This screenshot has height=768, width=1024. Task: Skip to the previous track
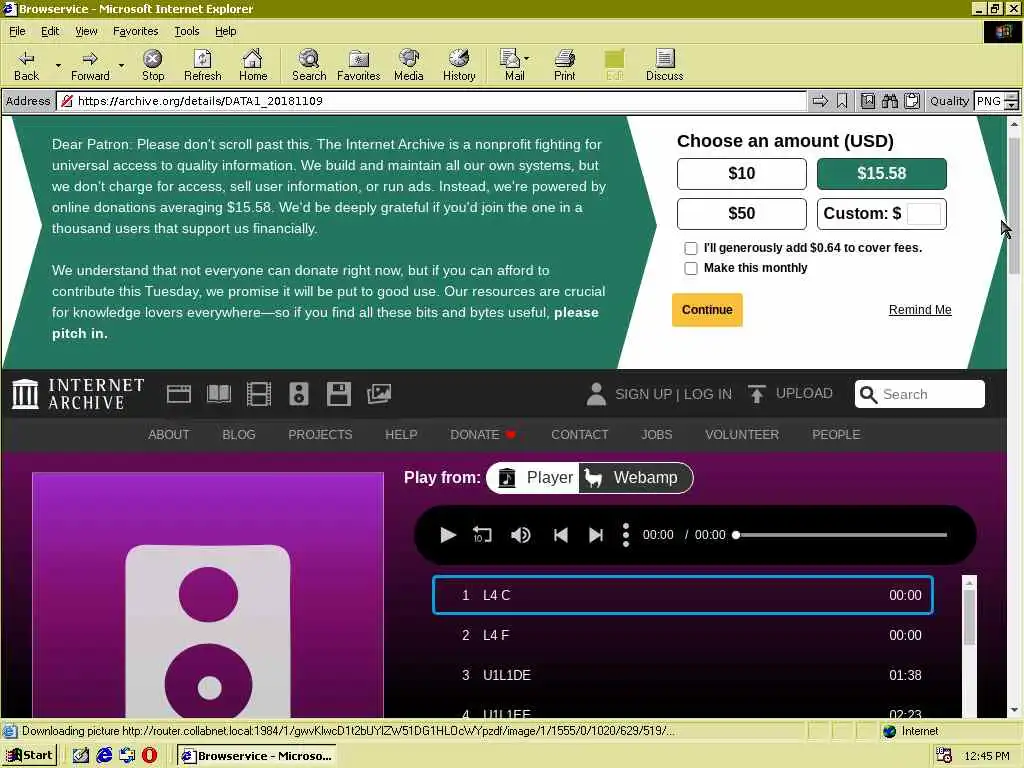[x=560, y=535]
